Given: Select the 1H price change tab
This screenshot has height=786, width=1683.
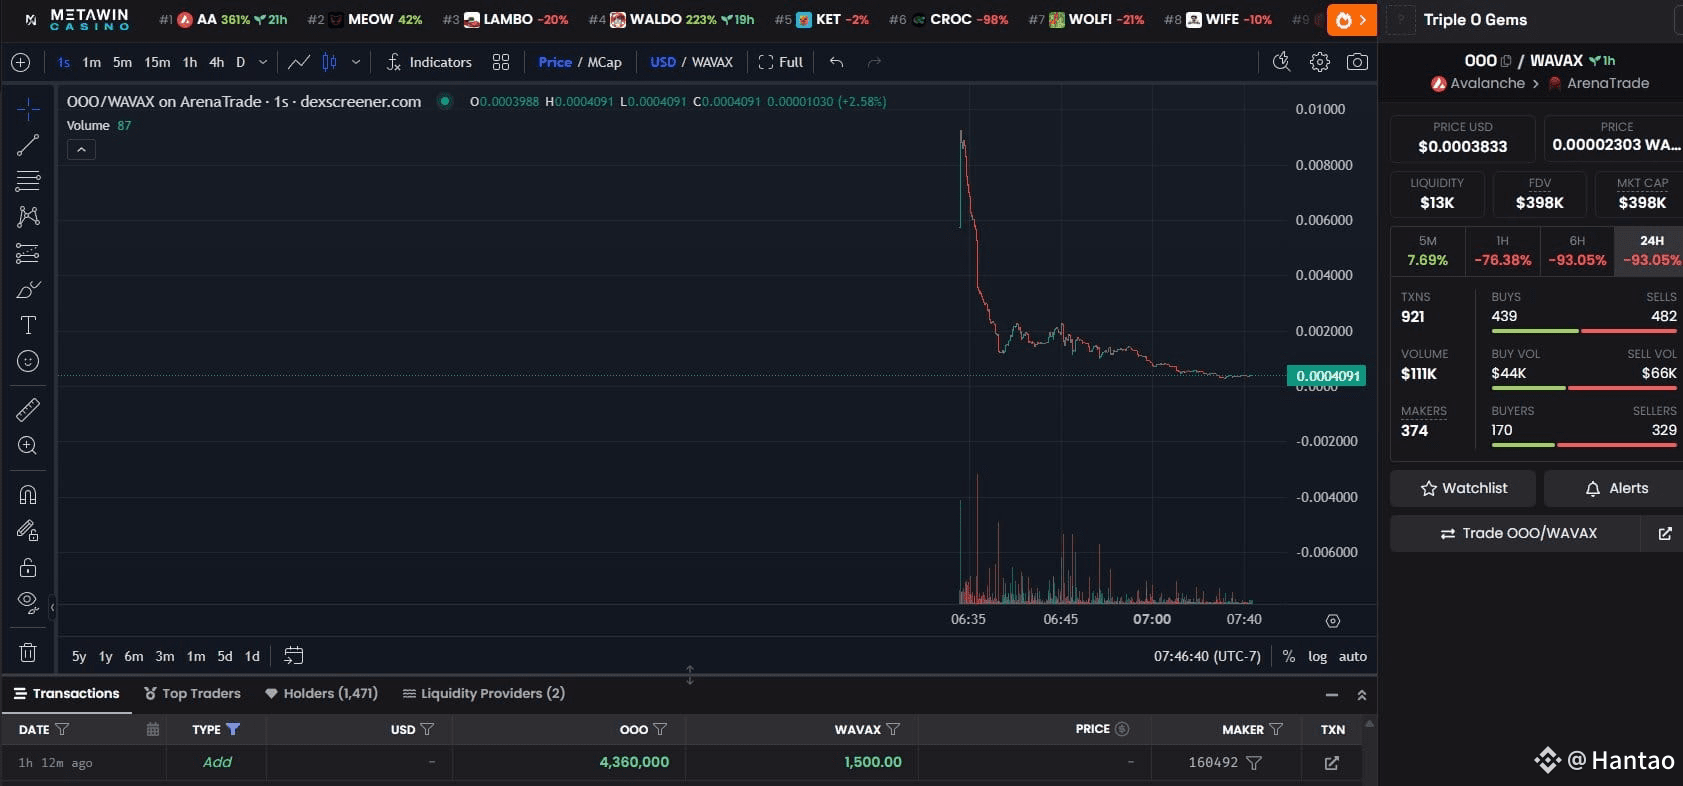Looking at the screenshot, I should coord(1502,251).
